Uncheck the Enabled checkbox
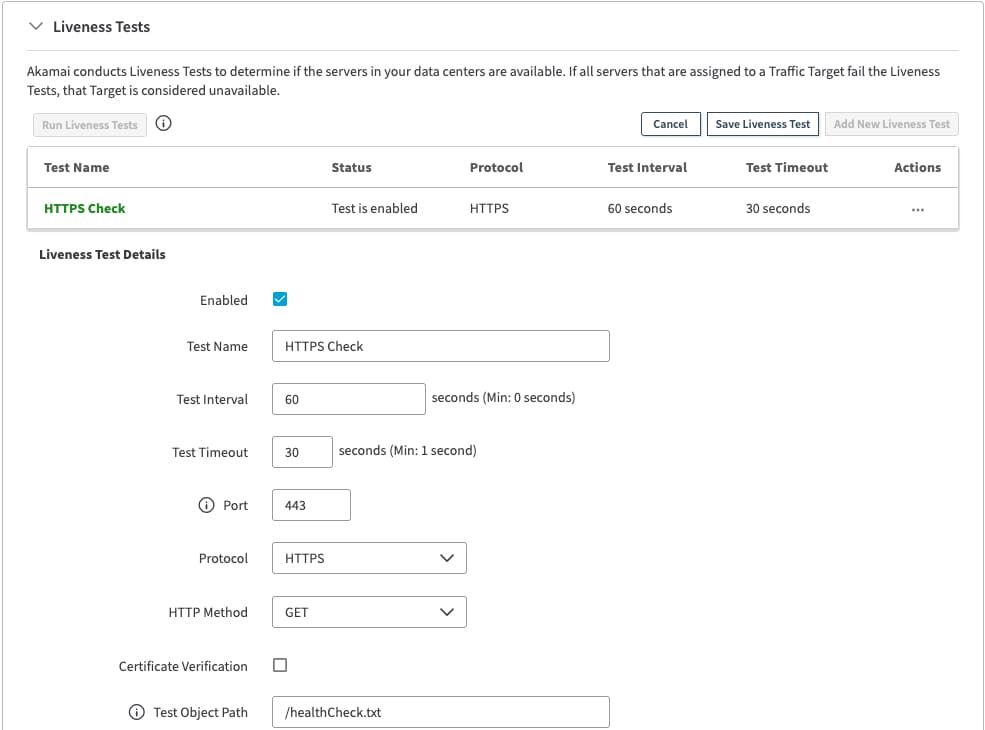 280,299
